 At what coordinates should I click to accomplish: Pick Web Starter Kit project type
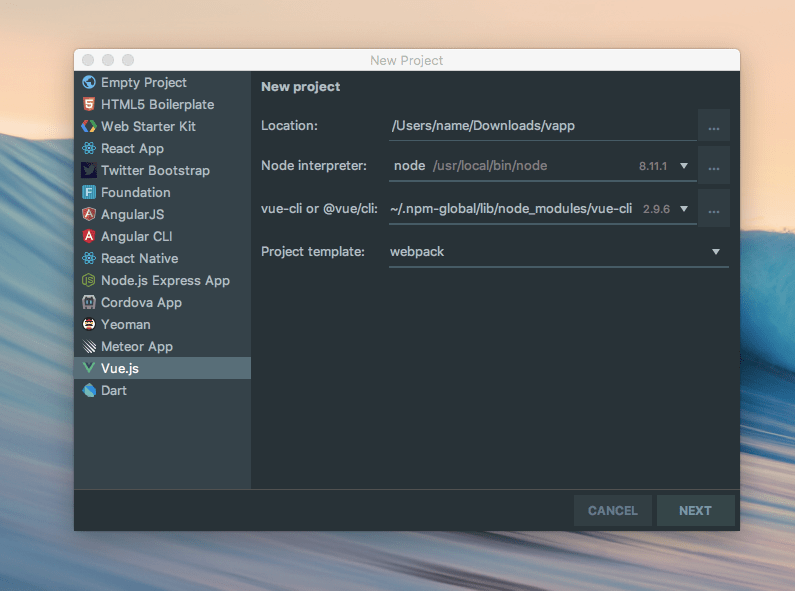tap(162, 126)
